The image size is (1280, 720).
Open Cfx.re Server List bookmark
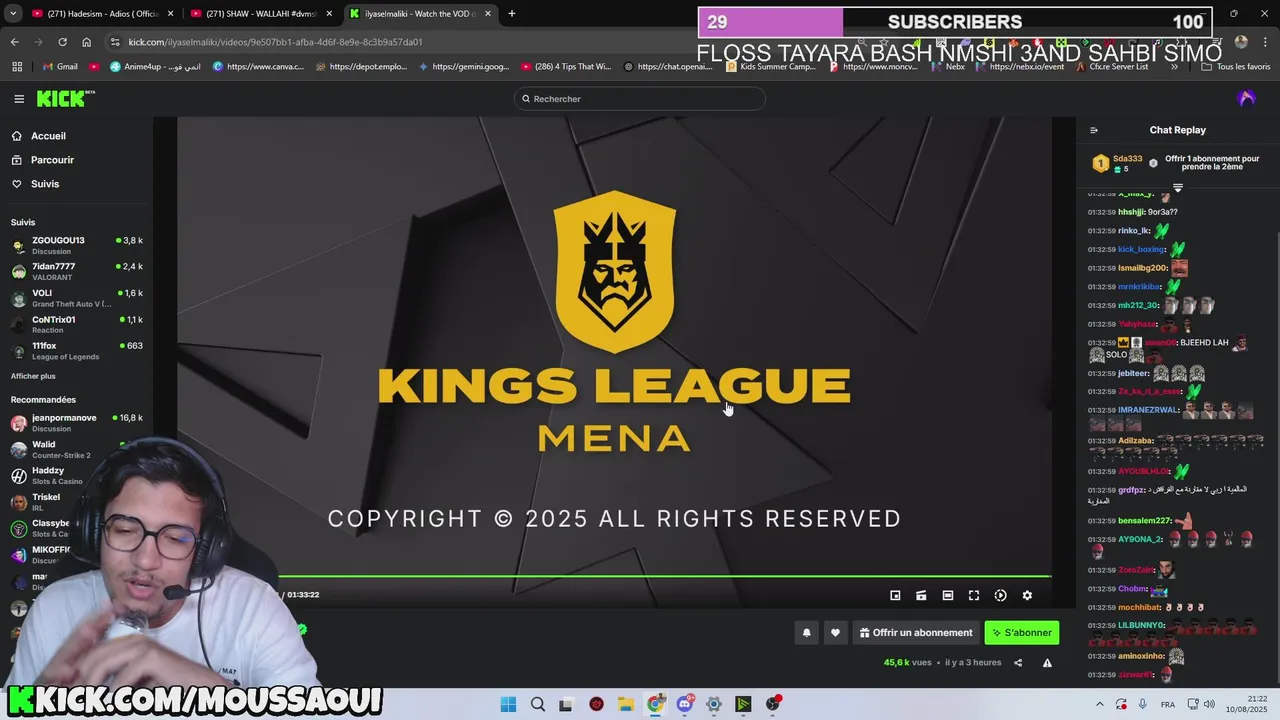point(1112,67)
